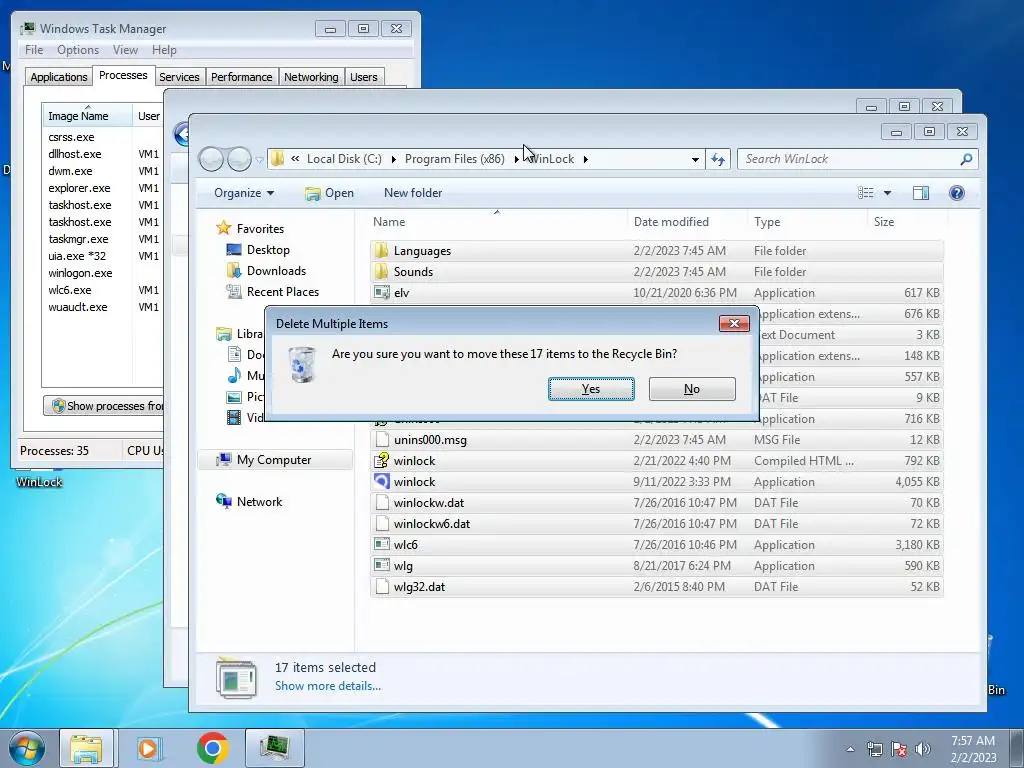Viewport: 1024px width, 768px height.
Task: Expand the view options dropdown arrow
Action: [888, 193]
